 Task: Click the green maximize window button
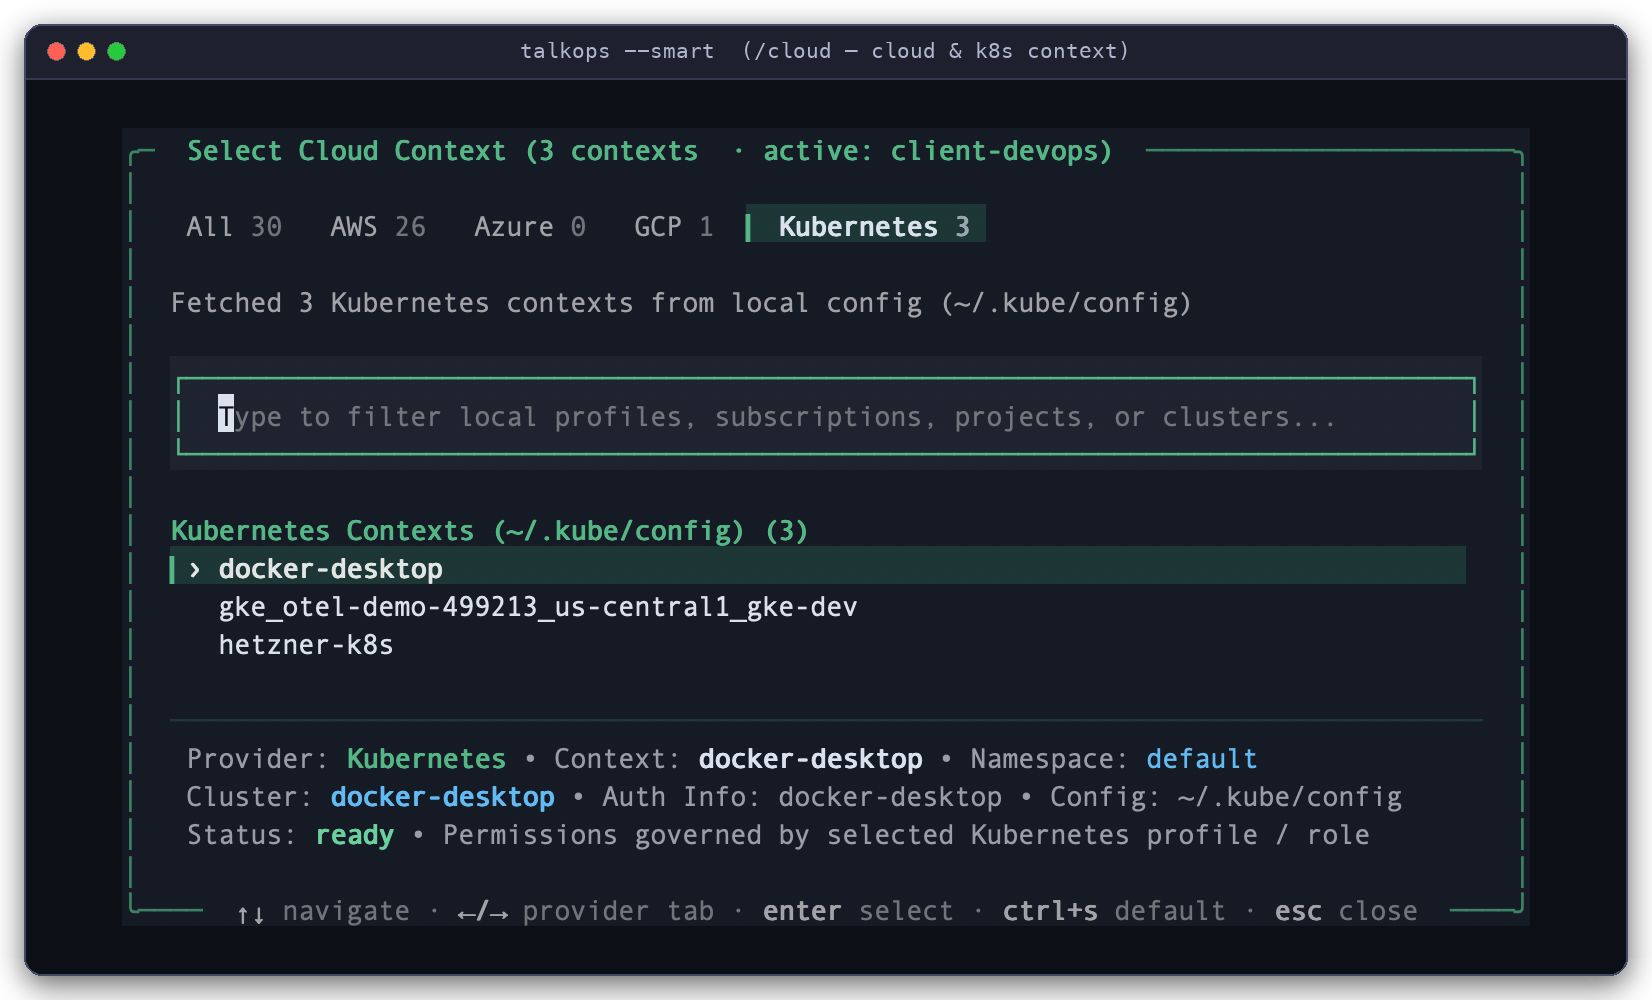(x=117, y=51)
